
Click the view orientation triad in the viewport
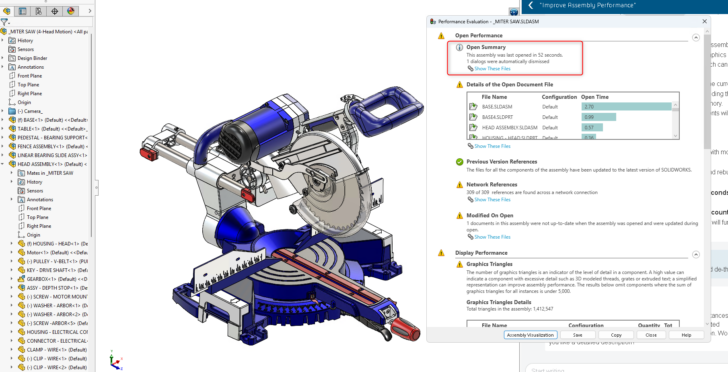115,360
